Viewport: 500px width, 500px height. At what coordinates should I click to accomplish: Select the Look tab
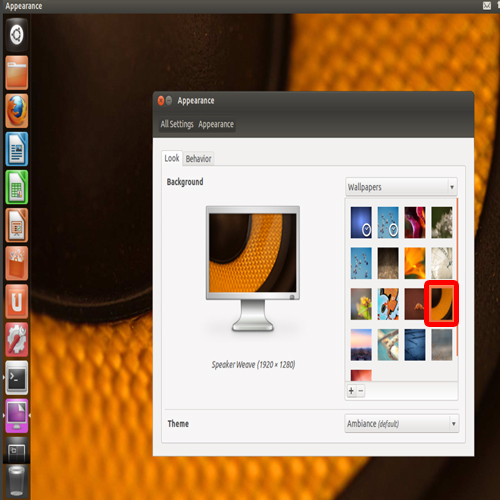click(172, 158)
